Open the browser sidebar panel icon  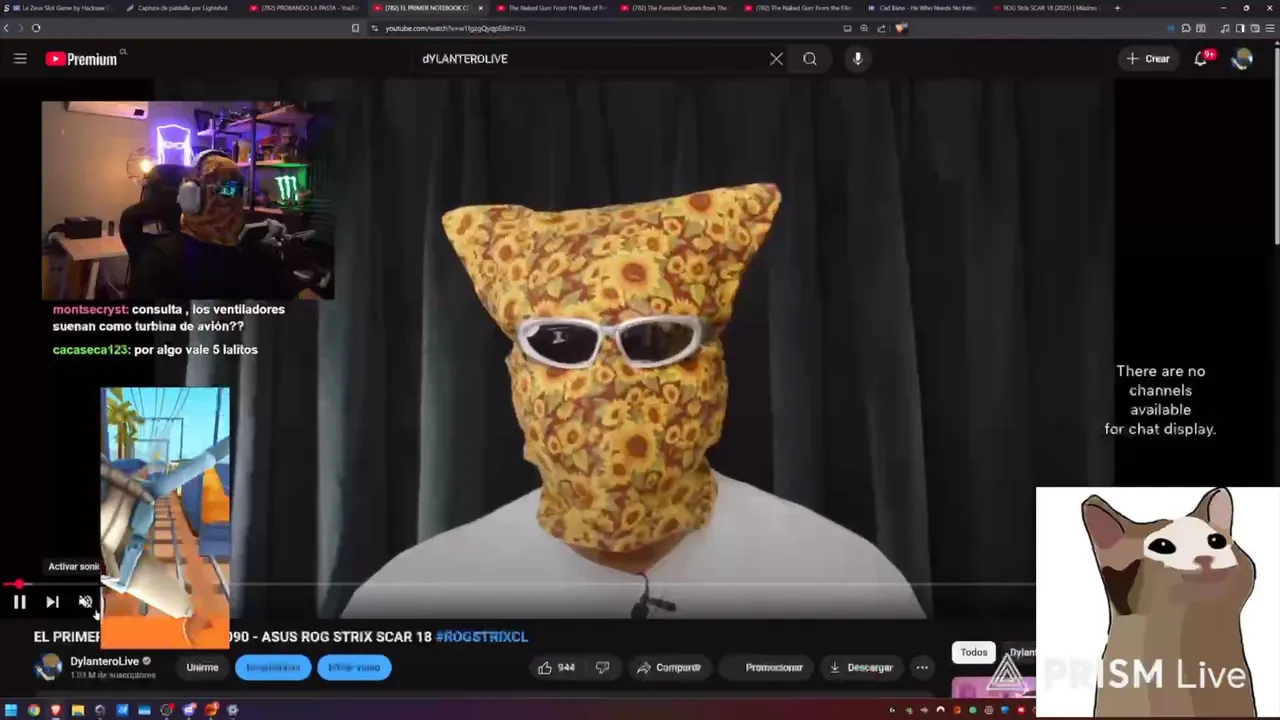[x=1240, y=28]
